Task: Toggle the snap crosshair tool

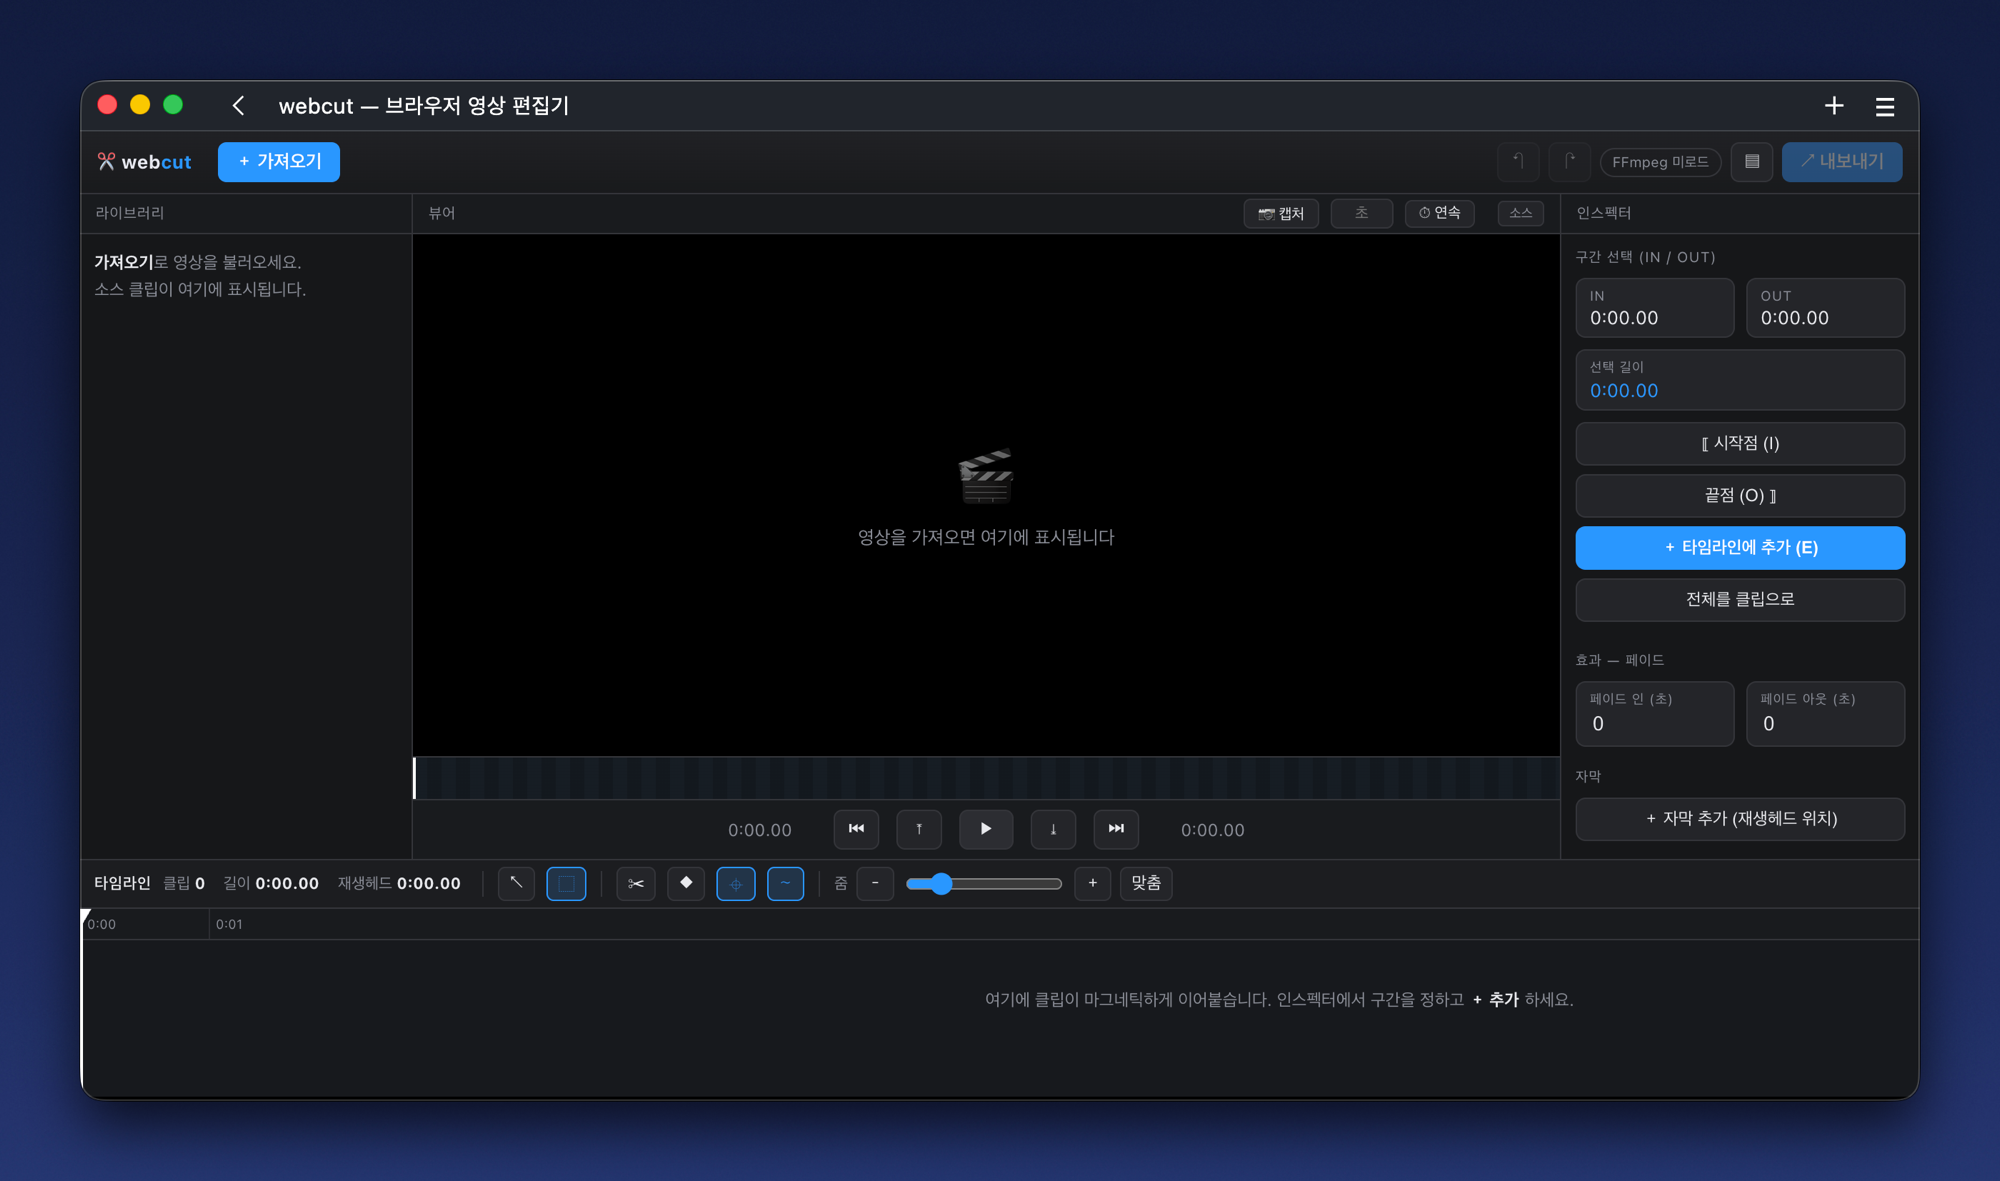Action: [736, 884]
